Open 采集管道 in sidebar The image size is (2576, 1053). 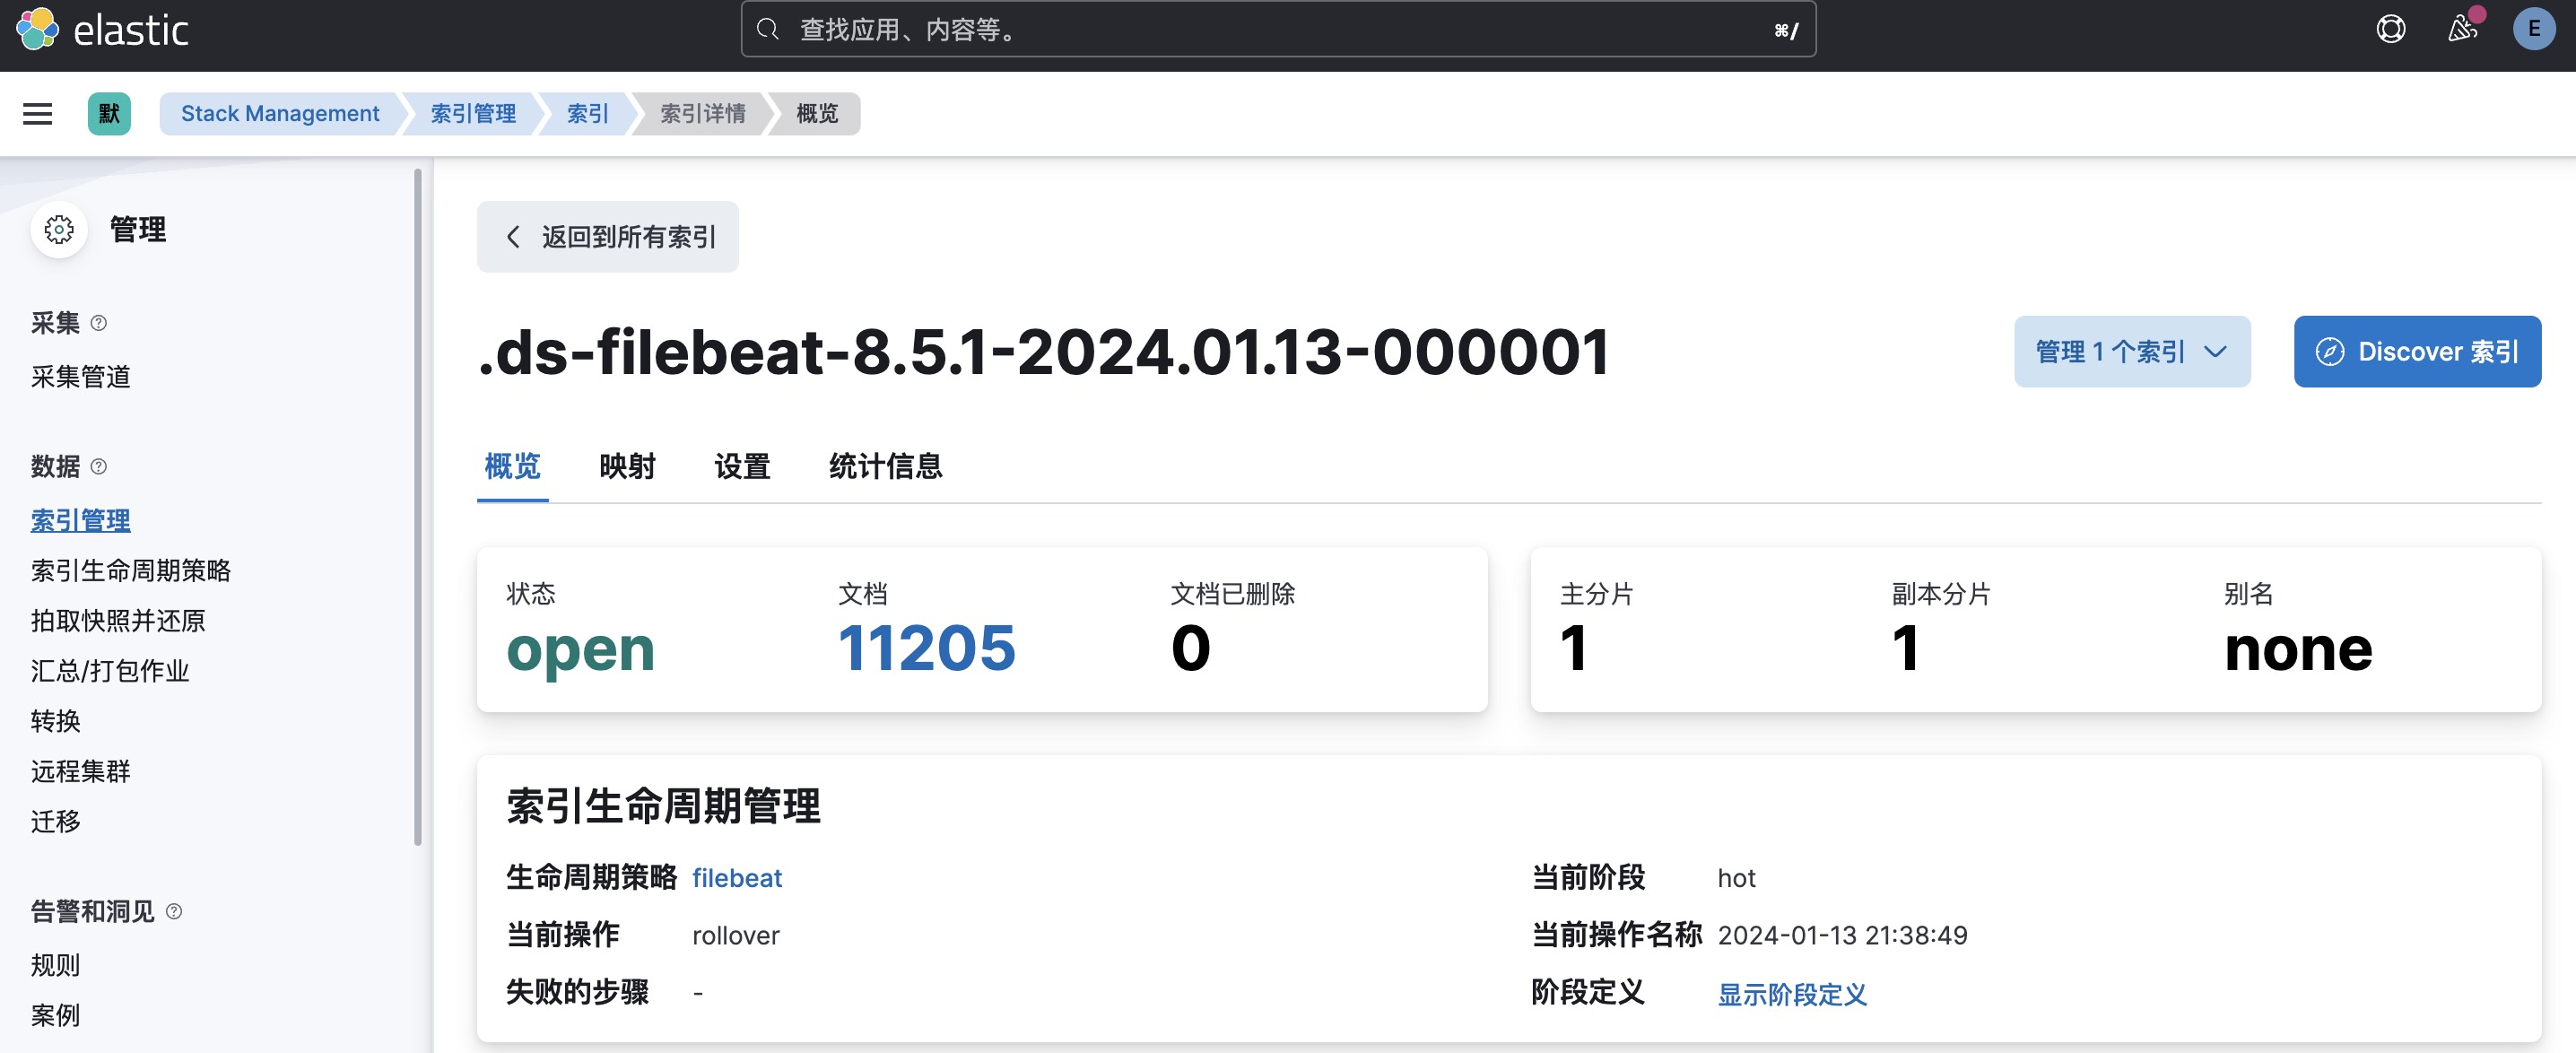pos(81,377)
